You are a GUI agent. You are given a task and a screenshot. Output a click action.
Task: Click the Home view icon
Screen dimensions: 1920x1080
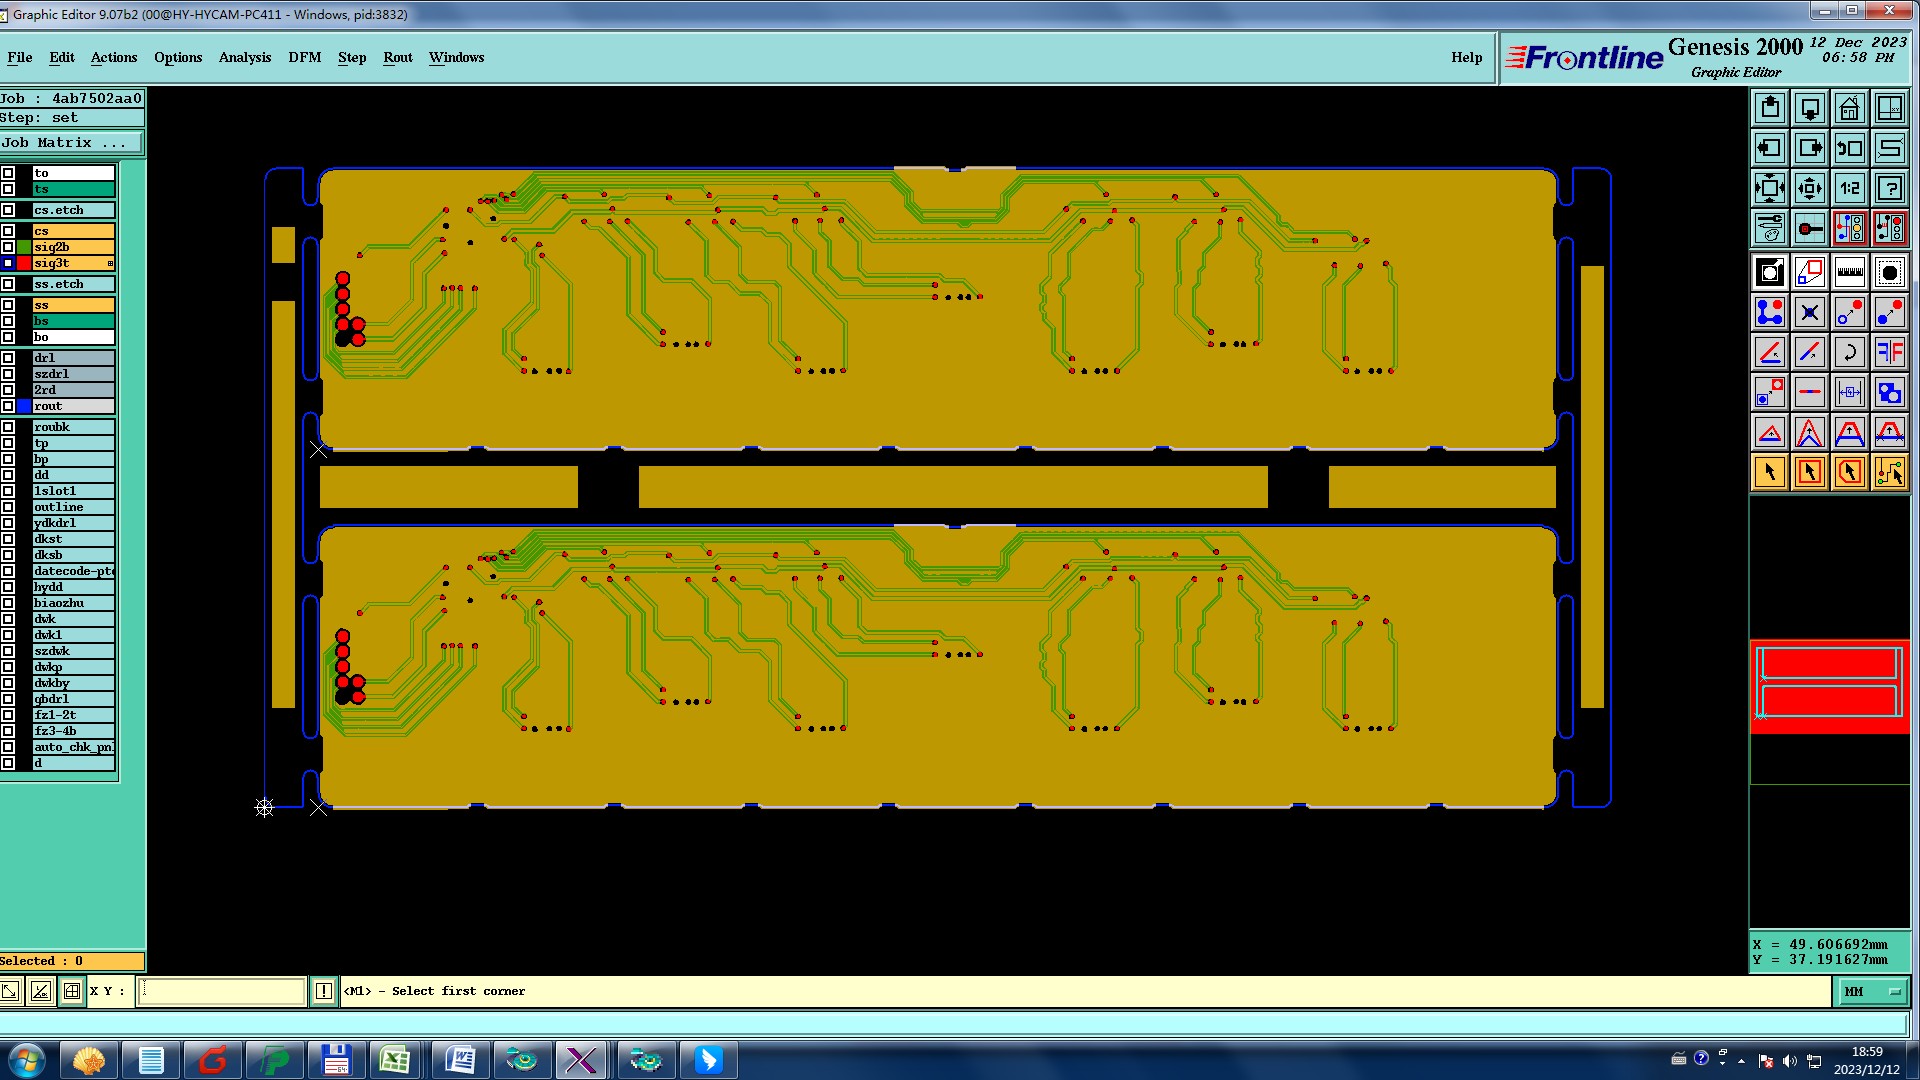pos(1849,108)
